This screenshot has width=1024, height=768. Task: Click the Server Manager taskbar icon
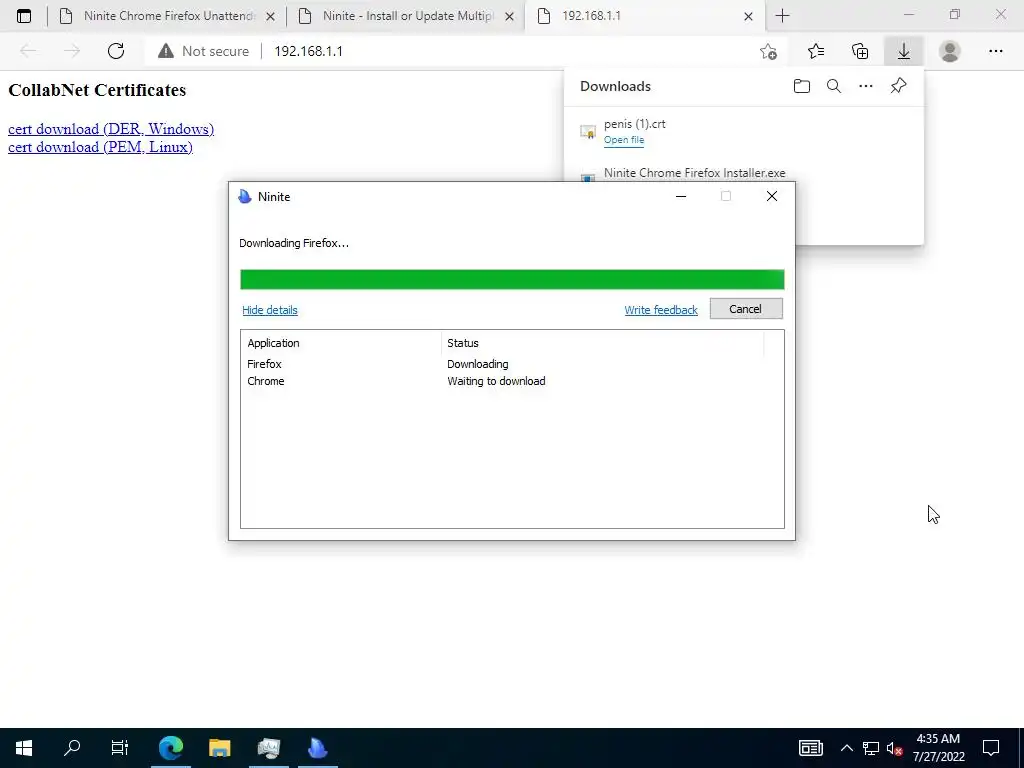[269, 748]
